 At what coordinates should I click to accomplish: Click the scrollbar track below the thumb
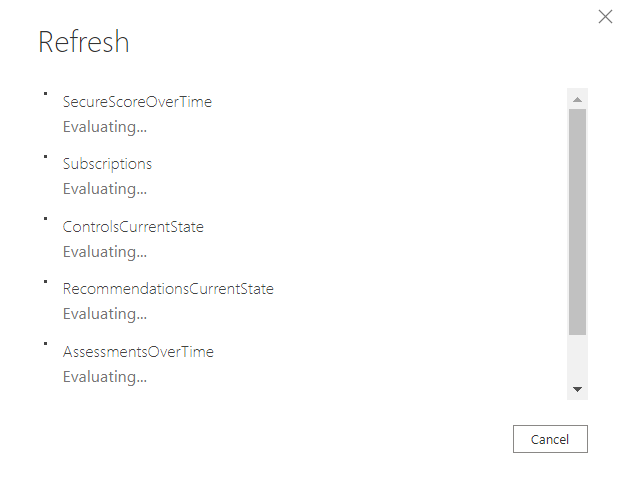(577, 357)
